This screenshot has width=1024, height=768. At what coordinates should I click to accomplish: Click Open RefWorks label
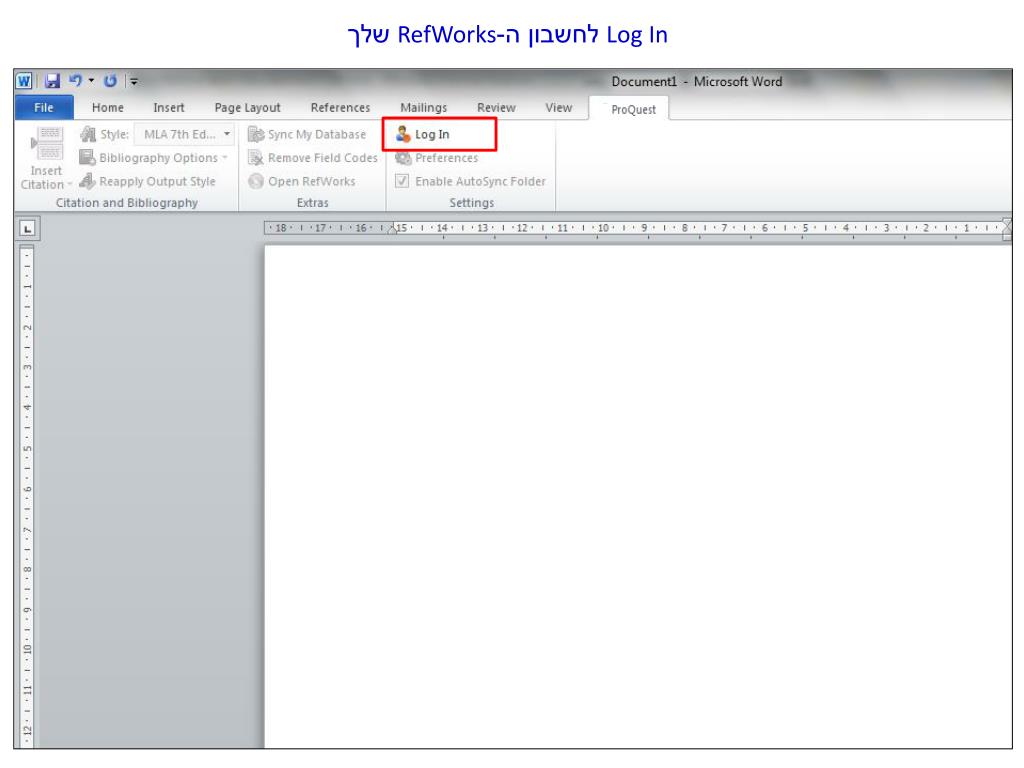tap(312, 181)
